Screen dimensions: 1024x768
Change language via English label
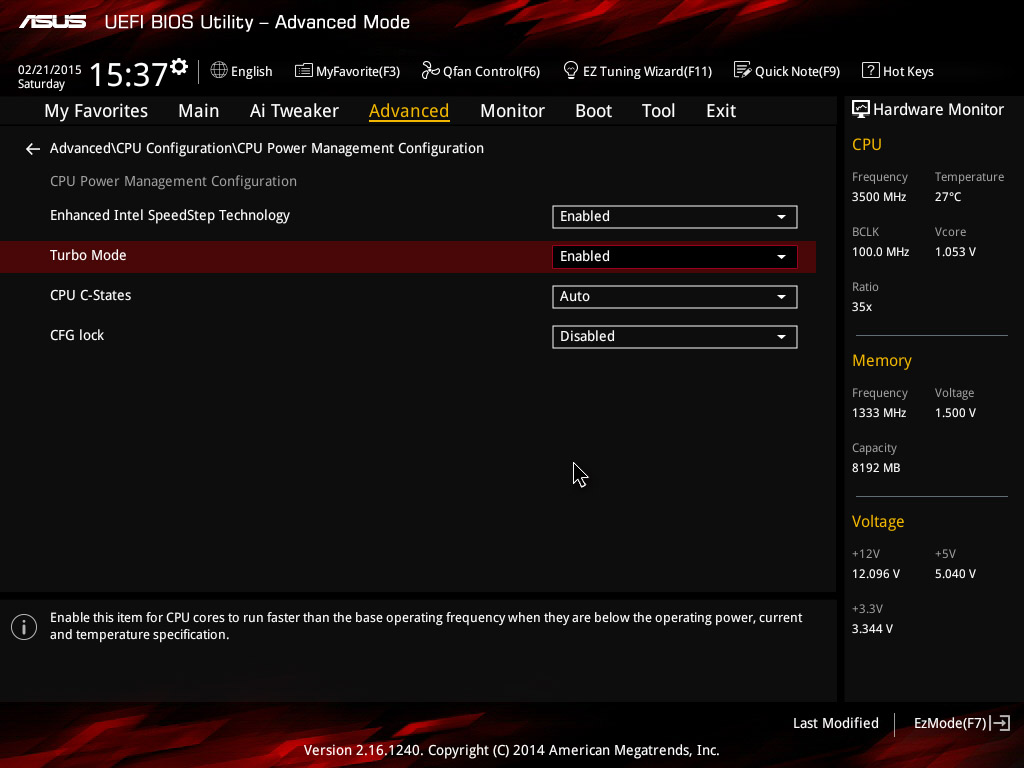coord(251,72)
